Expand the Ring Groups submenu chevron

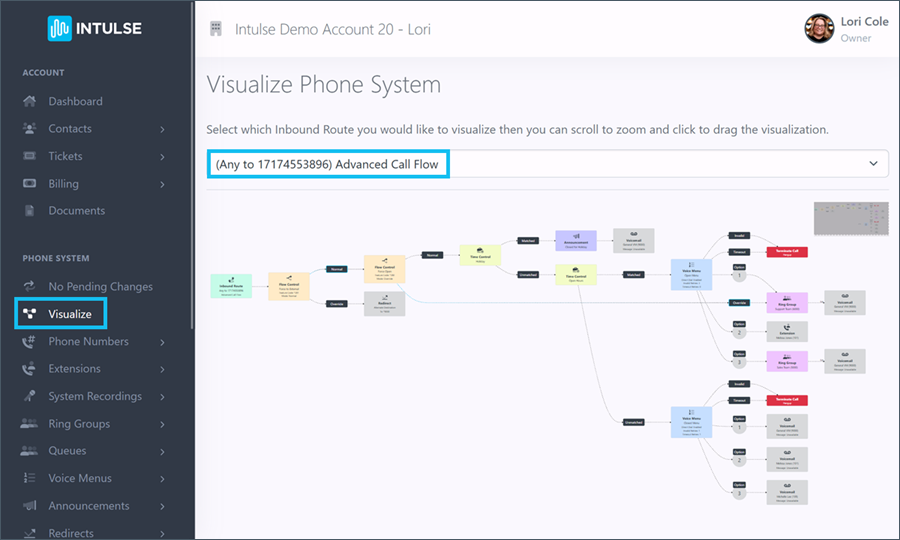[x=162, y=424]
